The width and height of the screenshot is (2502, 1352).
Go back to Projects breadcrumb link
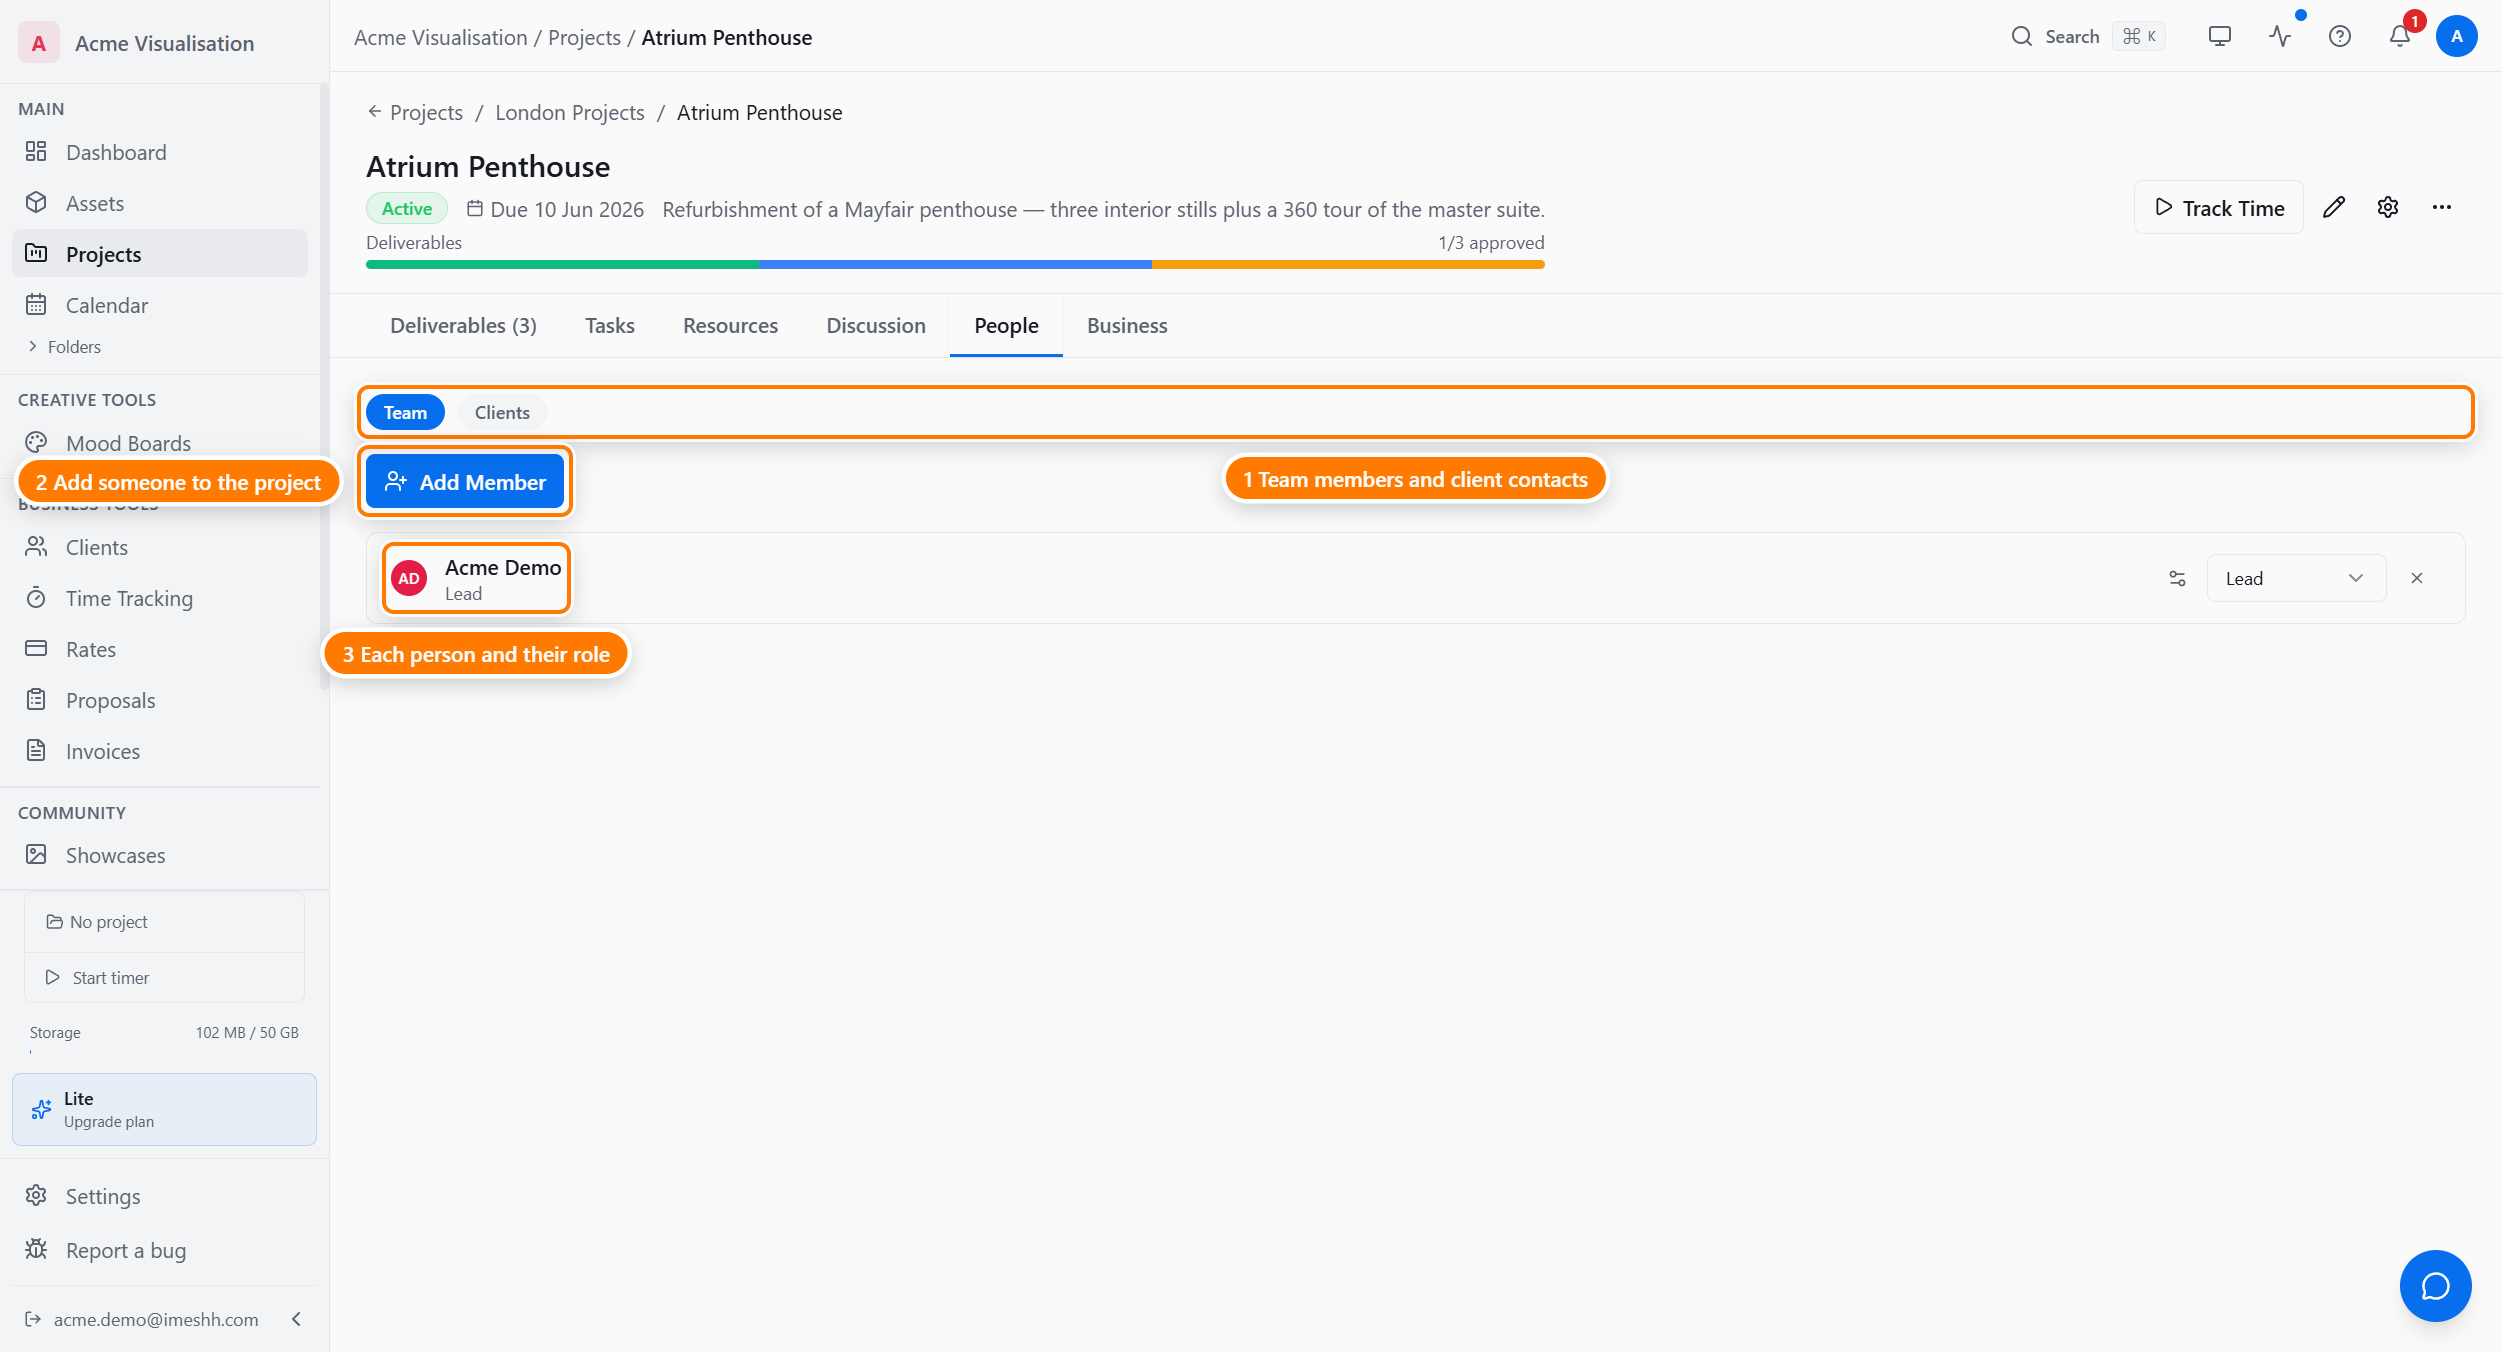point(415,112)
